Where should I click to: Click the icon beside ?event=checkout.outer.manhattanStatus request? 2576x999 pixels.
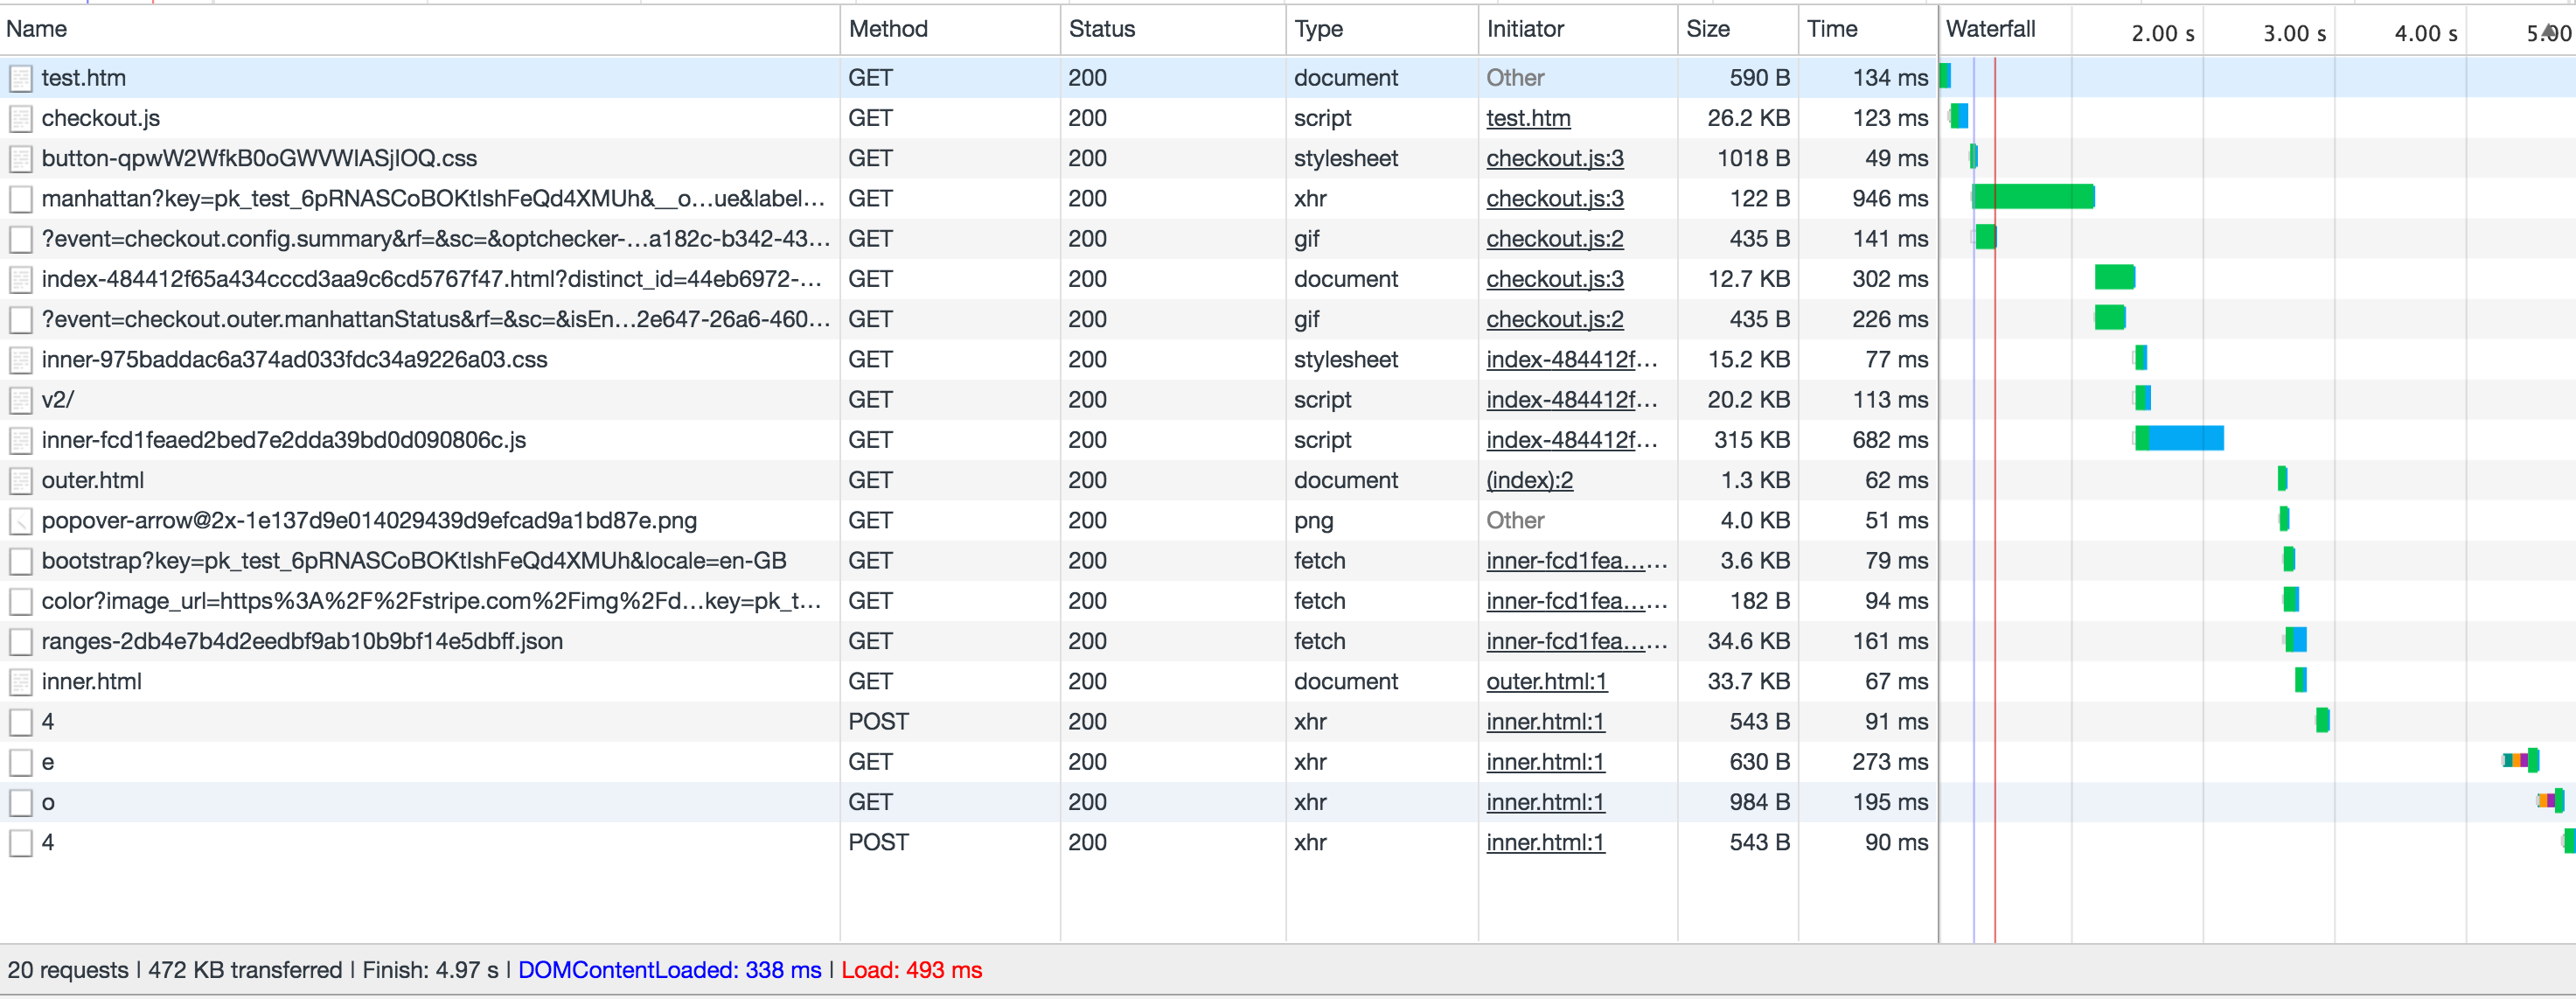point(20,319)
